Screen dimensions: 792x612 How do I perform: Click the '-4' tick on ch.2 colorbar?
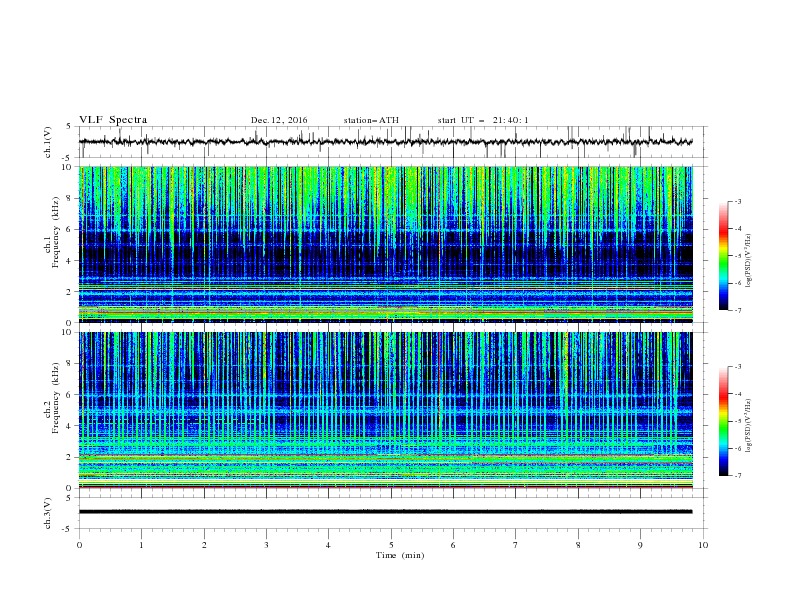737,394
